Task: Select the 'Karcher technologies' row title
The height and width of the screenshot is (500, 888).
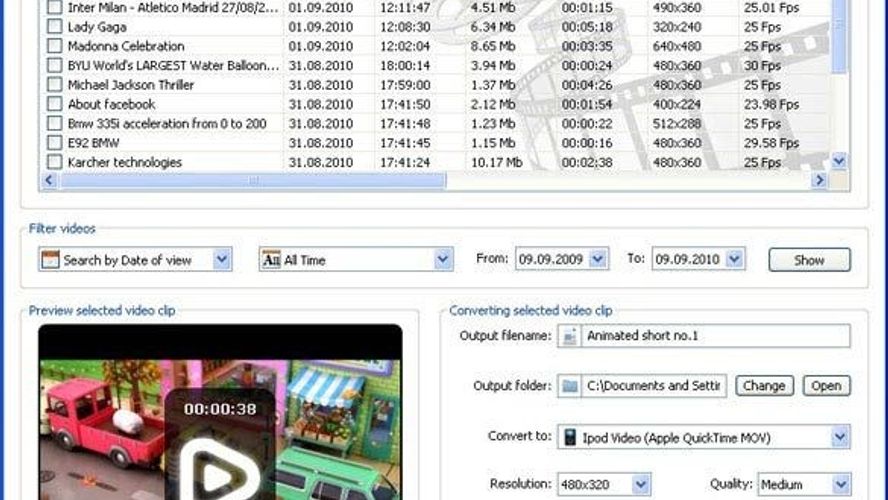Action: [x=125, y=162]
